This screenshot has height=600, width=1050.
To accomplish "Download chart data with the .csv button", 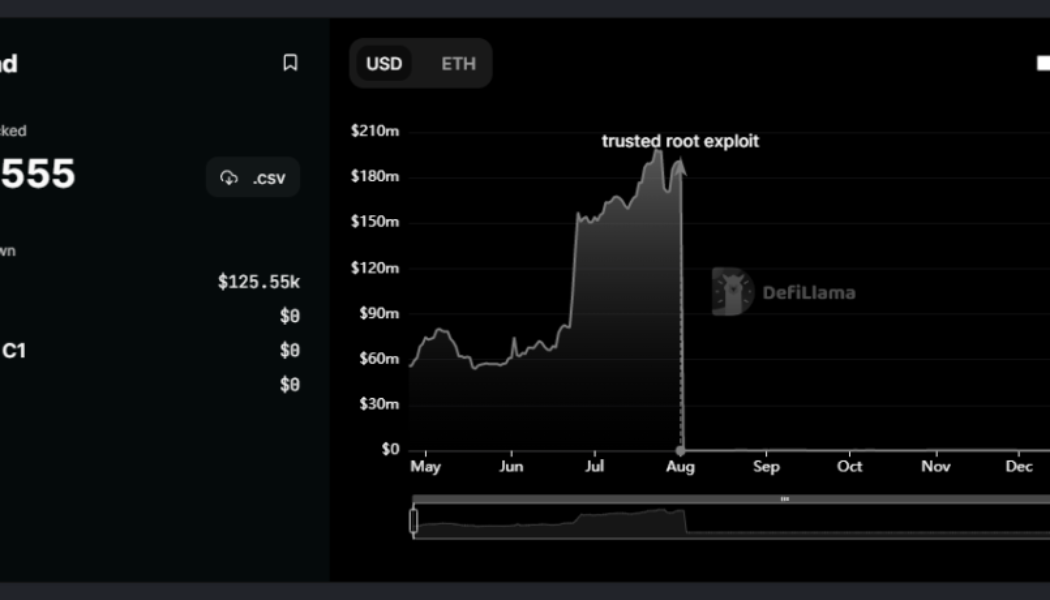I will [253, 177].
